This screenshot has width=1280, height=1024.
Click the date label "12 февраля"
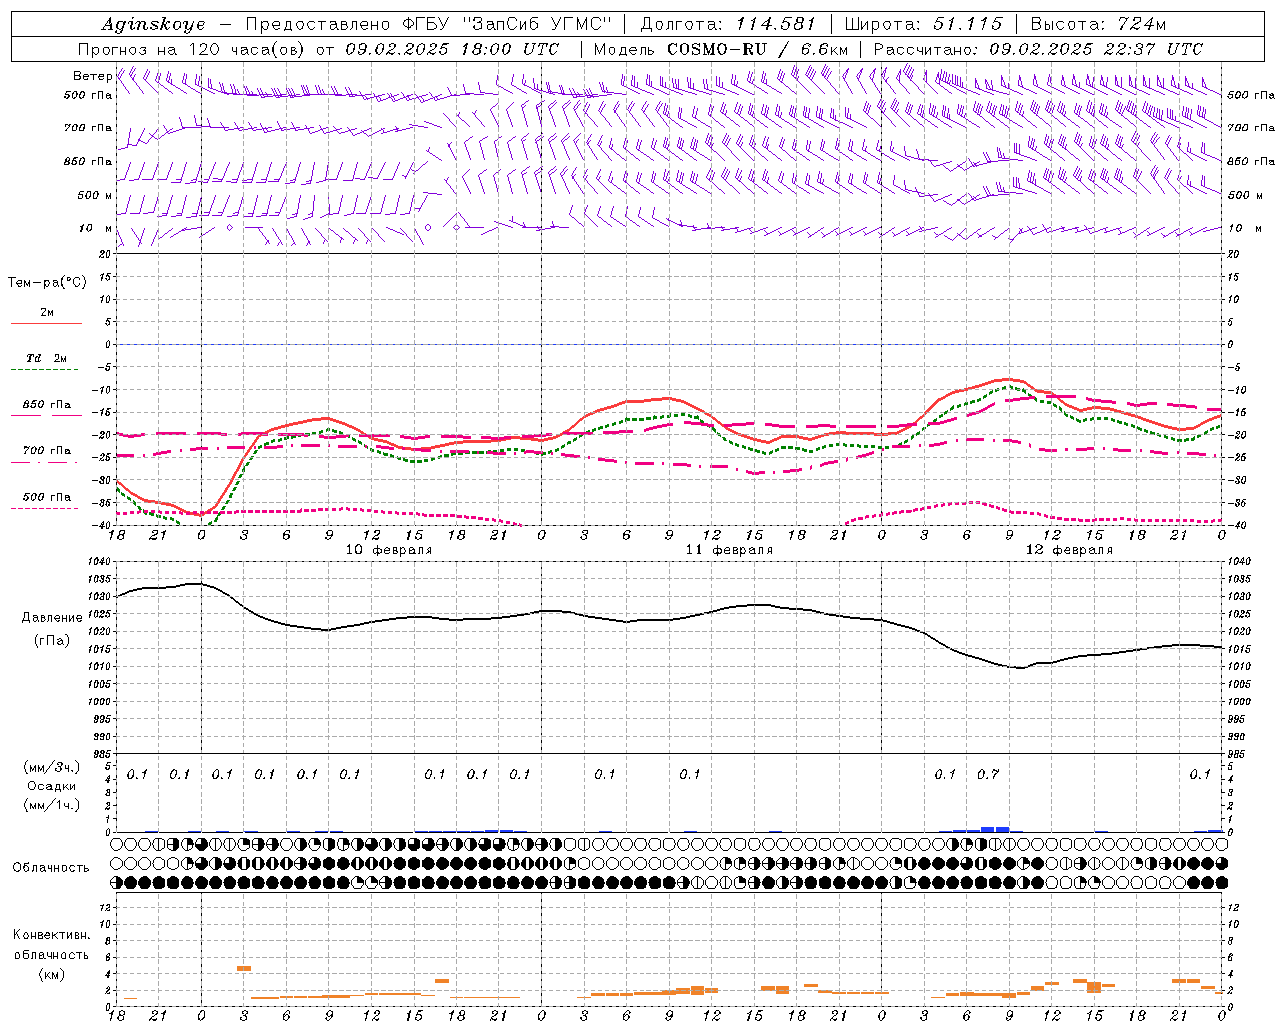(1069, 550)
